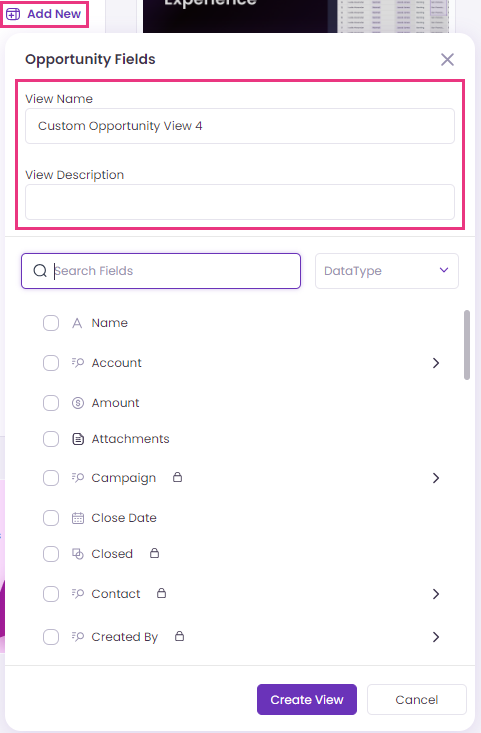Click the lookup icon beside Account

78,362
